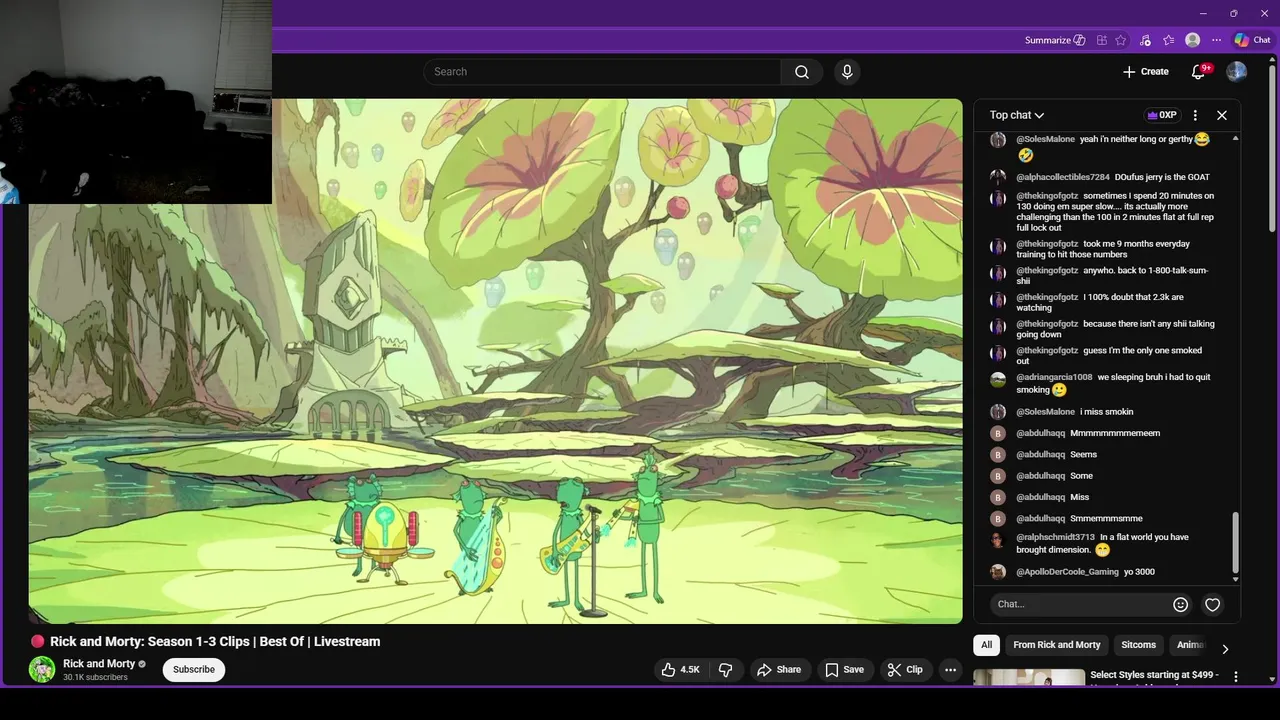The image size is (1280, 720).
Task: Select the partially visible Animation chip
Action: (1189, 645)
